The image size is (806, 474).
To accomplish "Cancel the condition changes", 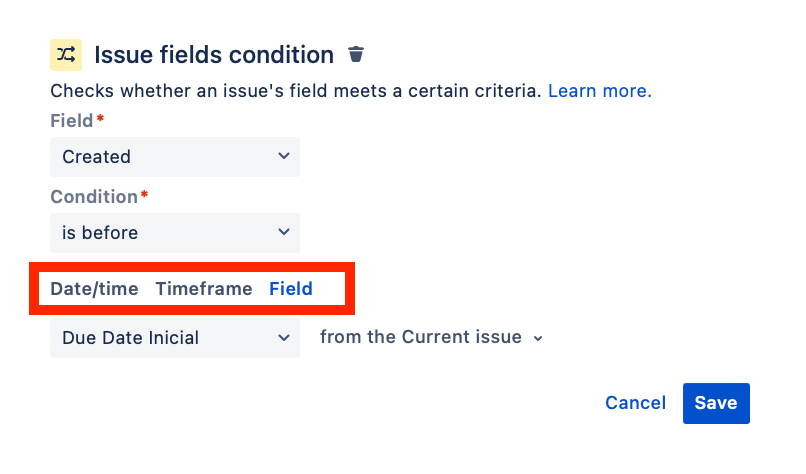I will click(x=635, y=403).
